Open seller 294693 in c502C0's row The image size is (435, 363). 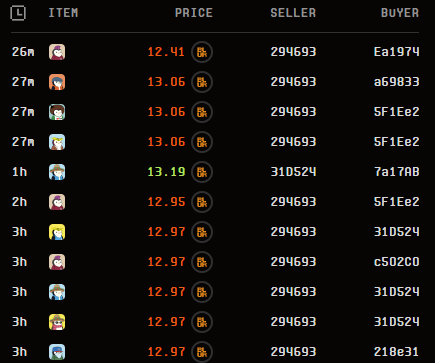tap(293, 262)
